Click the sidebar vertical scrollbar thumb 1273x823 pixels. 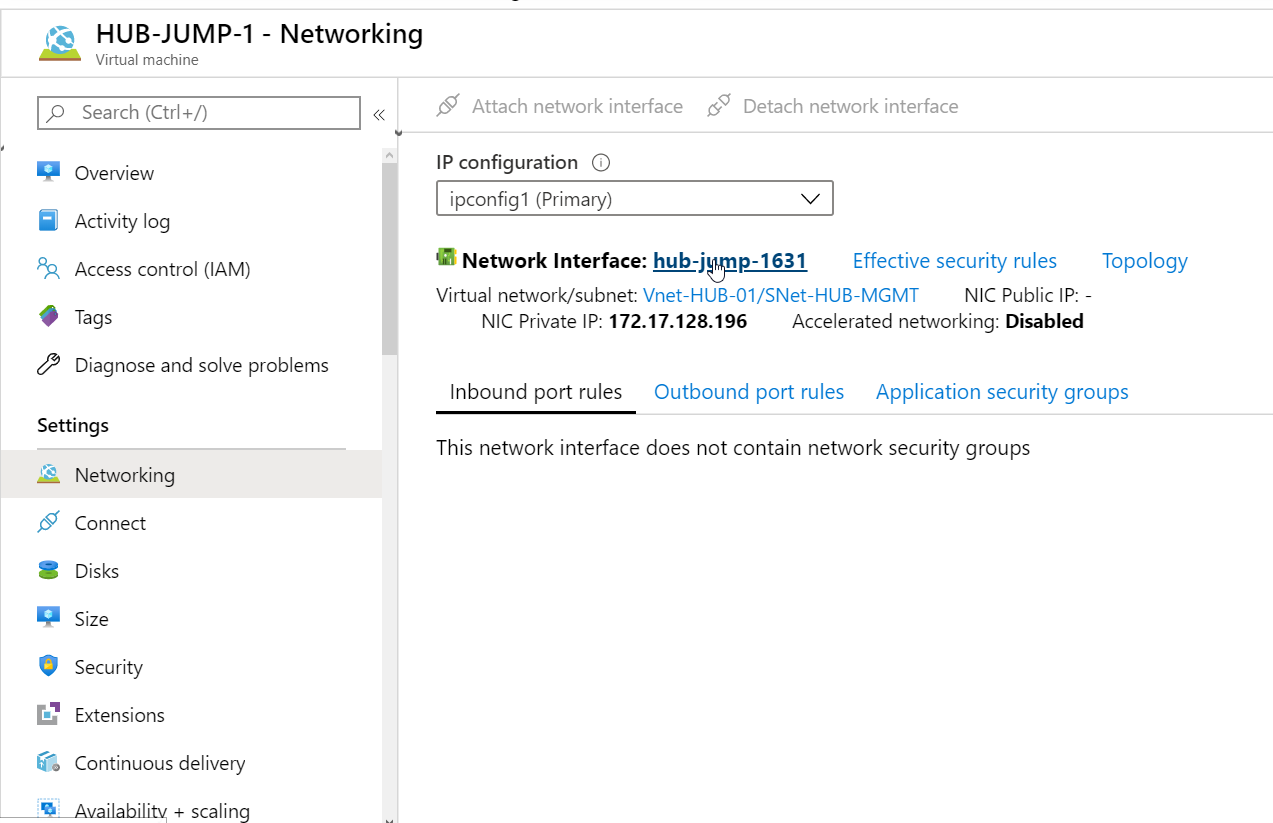point(390,258)
